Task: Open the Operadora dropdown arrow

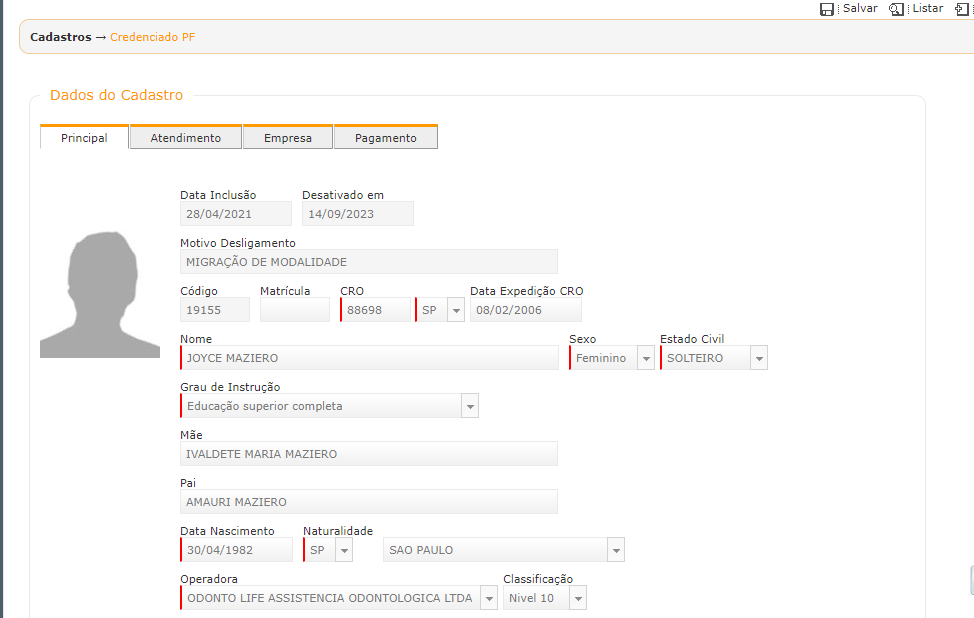Action: tap(489, 599)
